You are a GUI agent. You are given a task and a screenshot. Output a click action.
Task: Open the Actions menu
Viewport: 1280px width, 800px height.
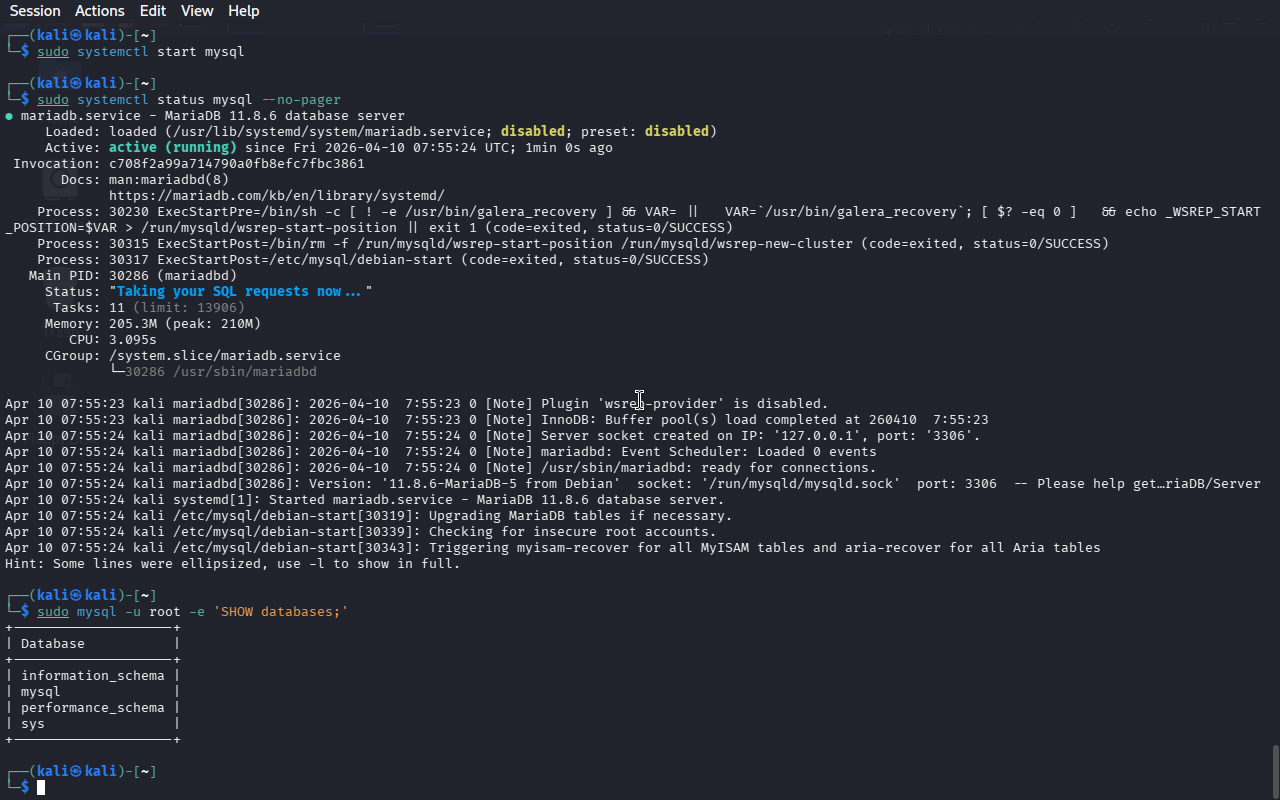pyautogui.click(x=100, y=11)
